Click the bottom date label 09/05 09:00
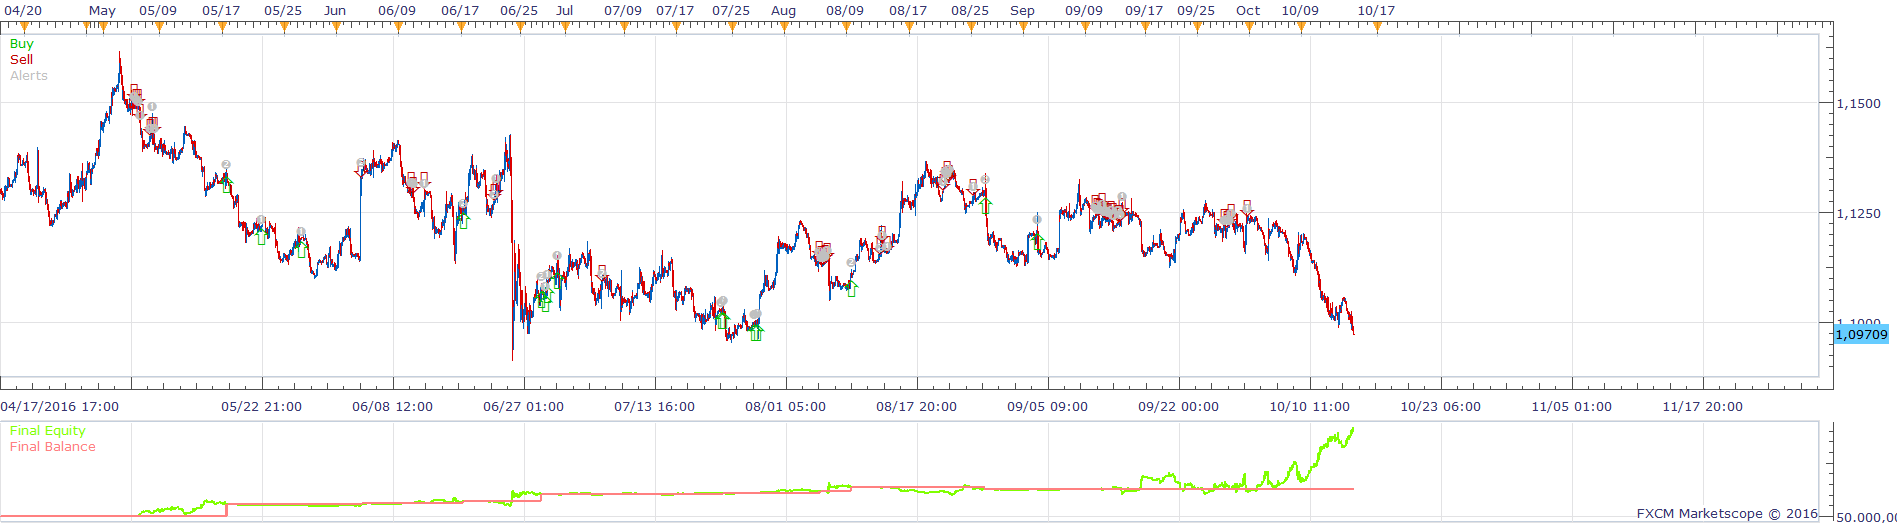Image resolution: width=1899 pixels, height=523 pixels. pos(1048,407)
